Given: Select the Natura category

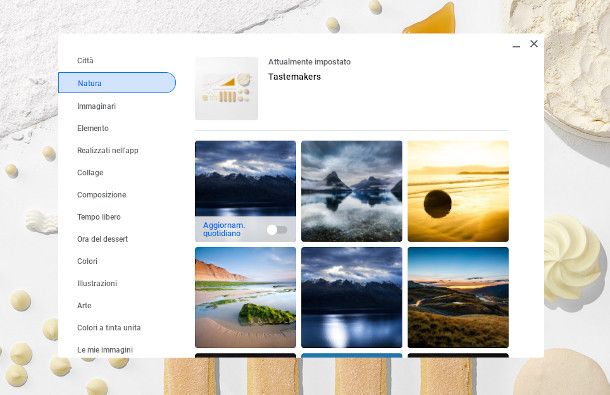Looking at the screenshot, I should [117, 83].
